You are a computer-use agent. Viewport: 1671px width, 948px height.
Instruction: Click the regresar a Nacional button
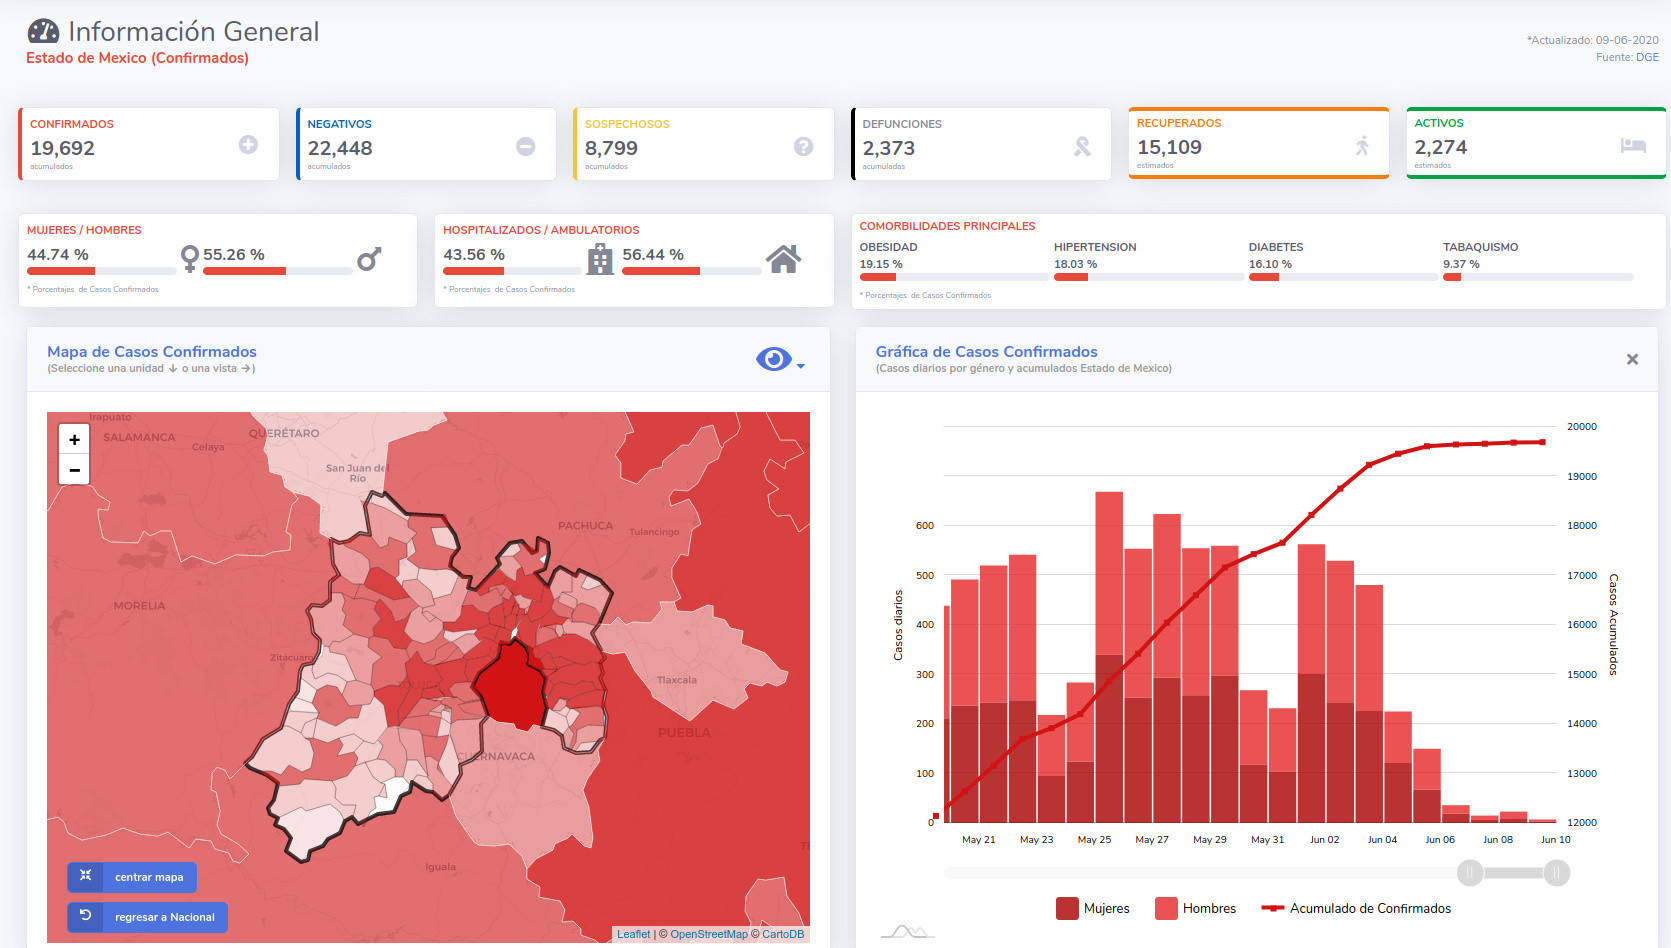click(147, 917)
